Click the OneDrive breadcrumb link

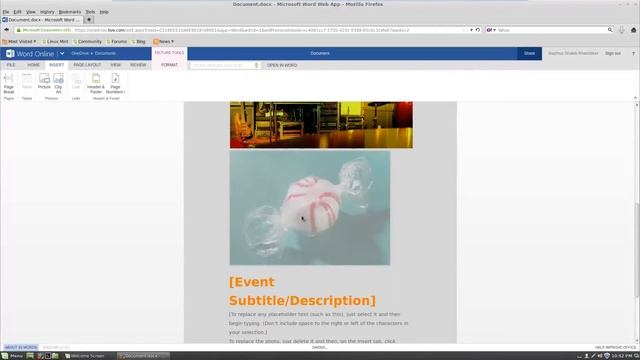(x=80, y=53)
